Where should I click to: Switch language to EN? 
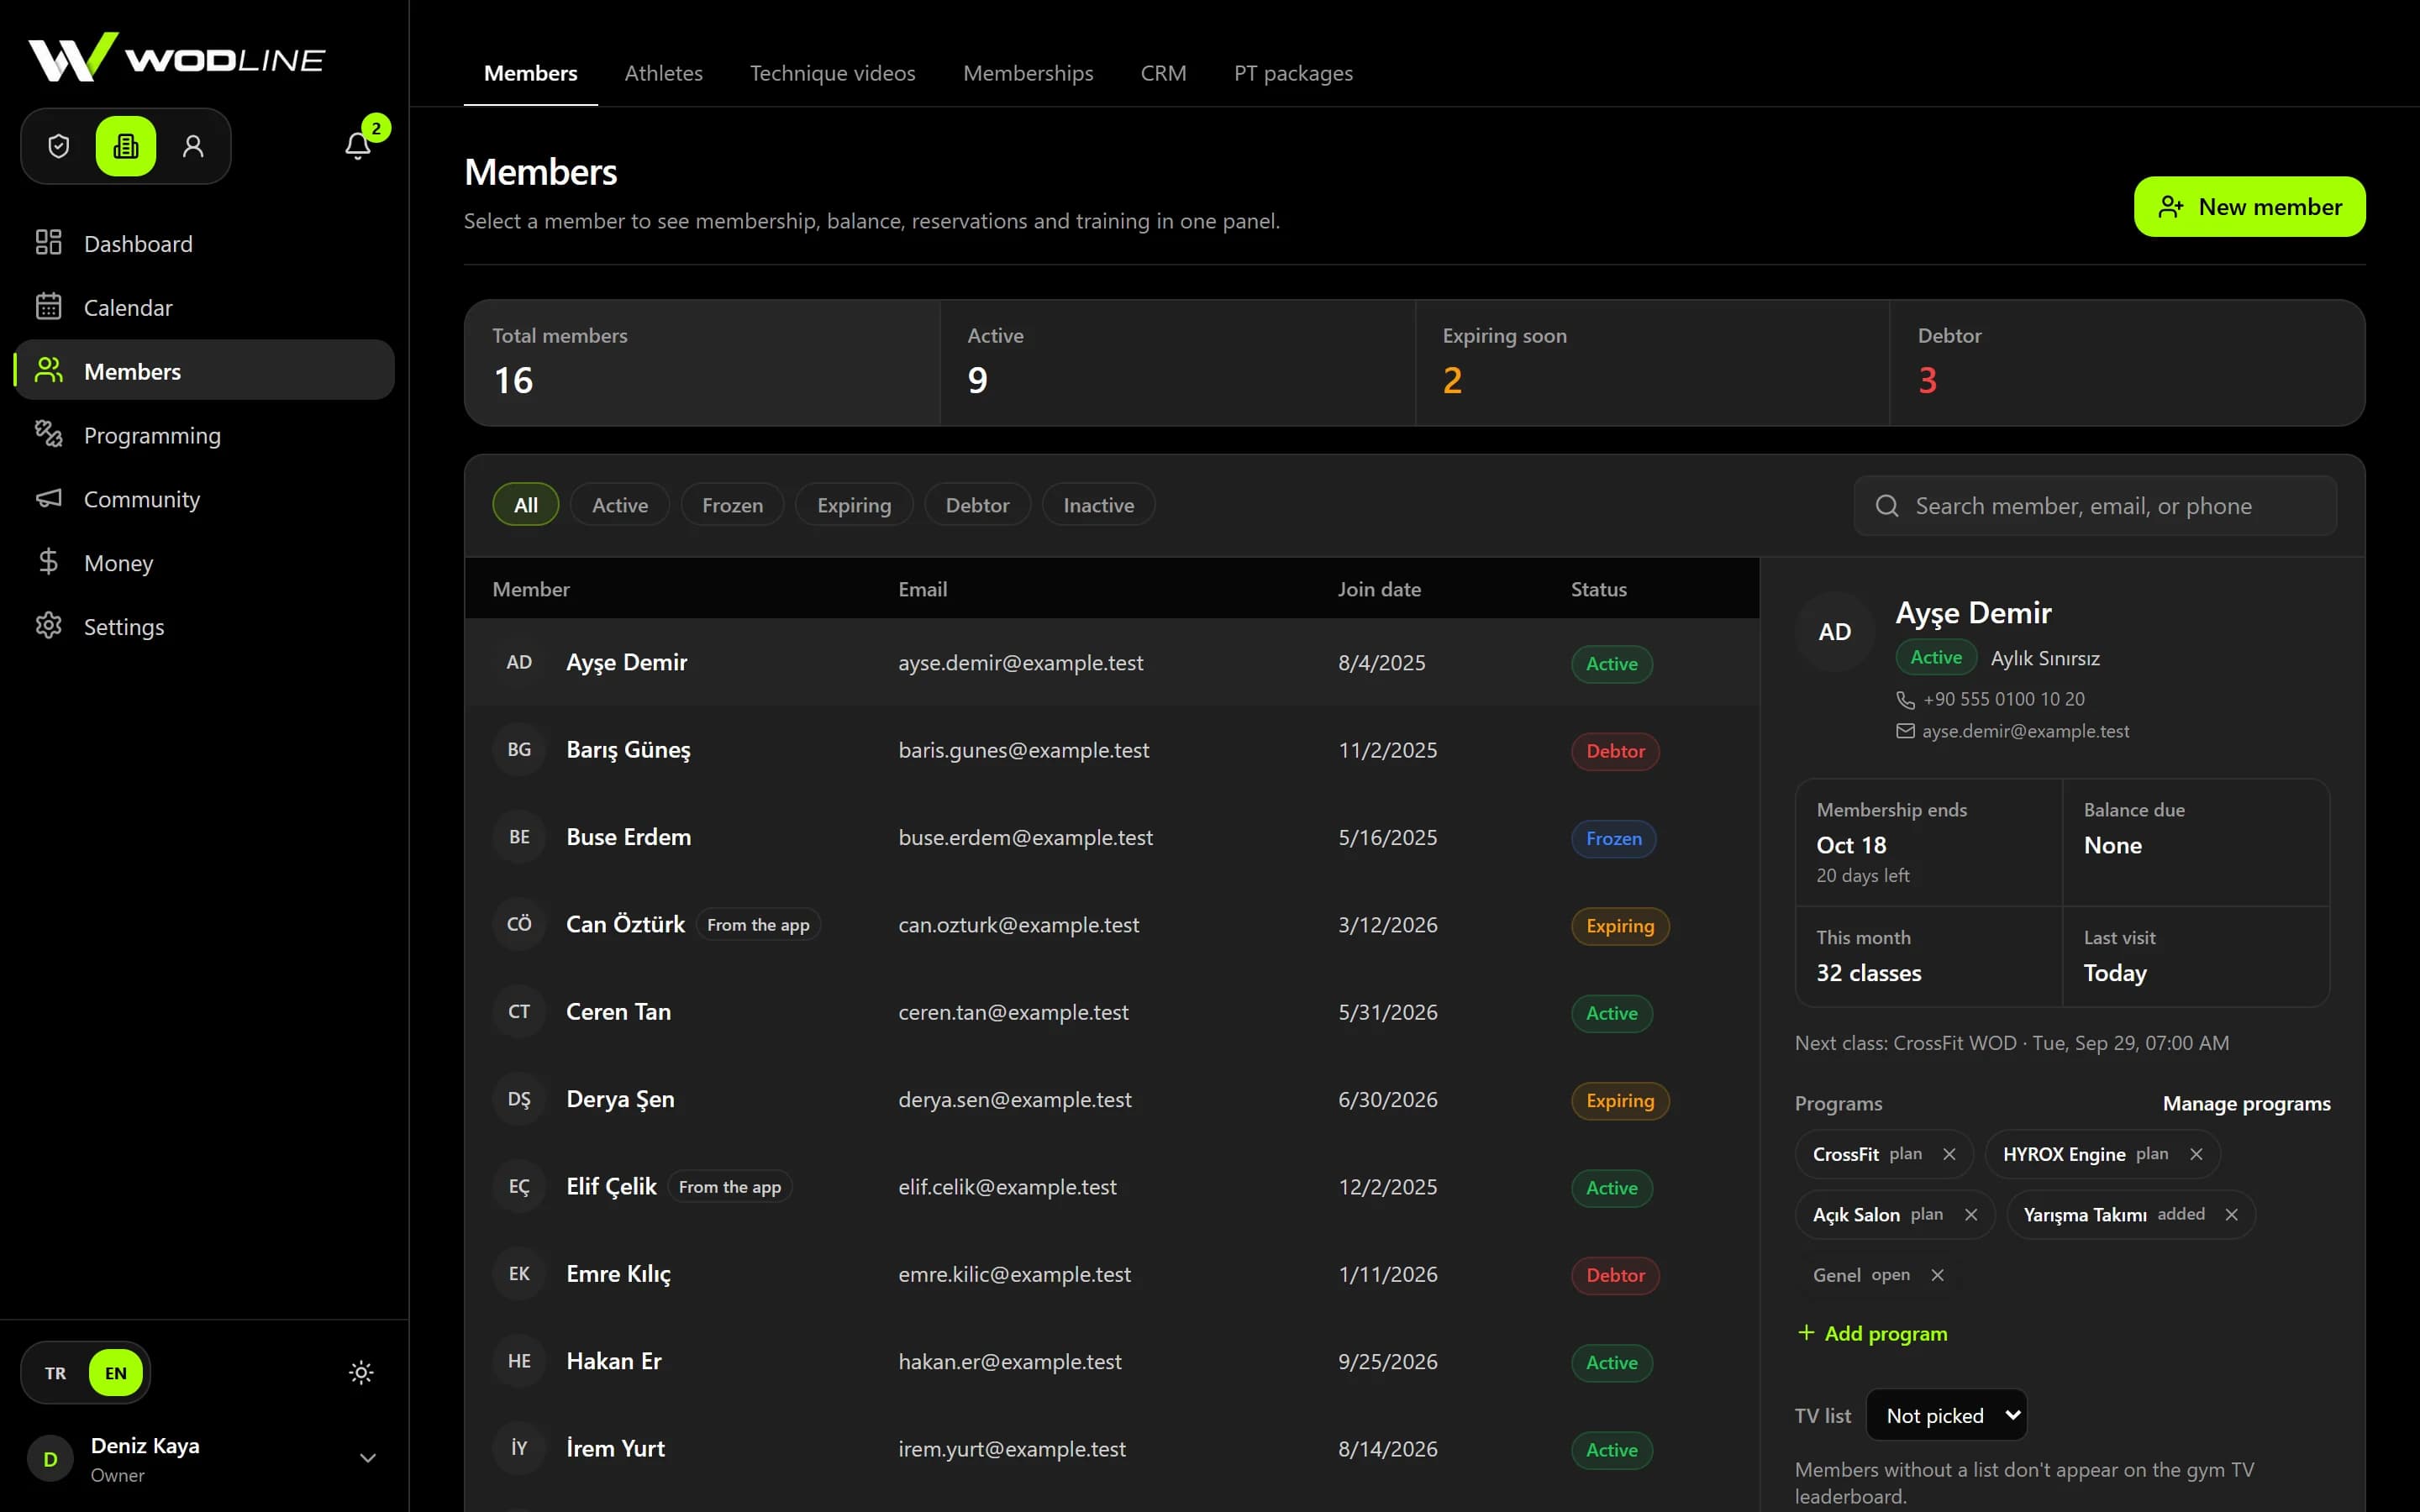coord(116,1373)
